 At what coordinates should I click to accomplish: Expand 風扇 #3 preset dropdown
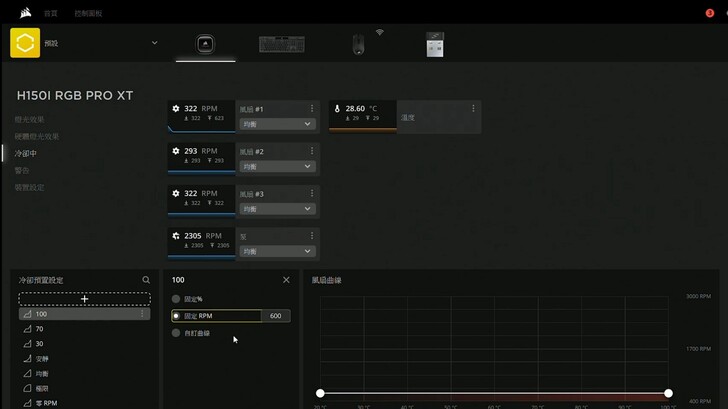(278, 209)
